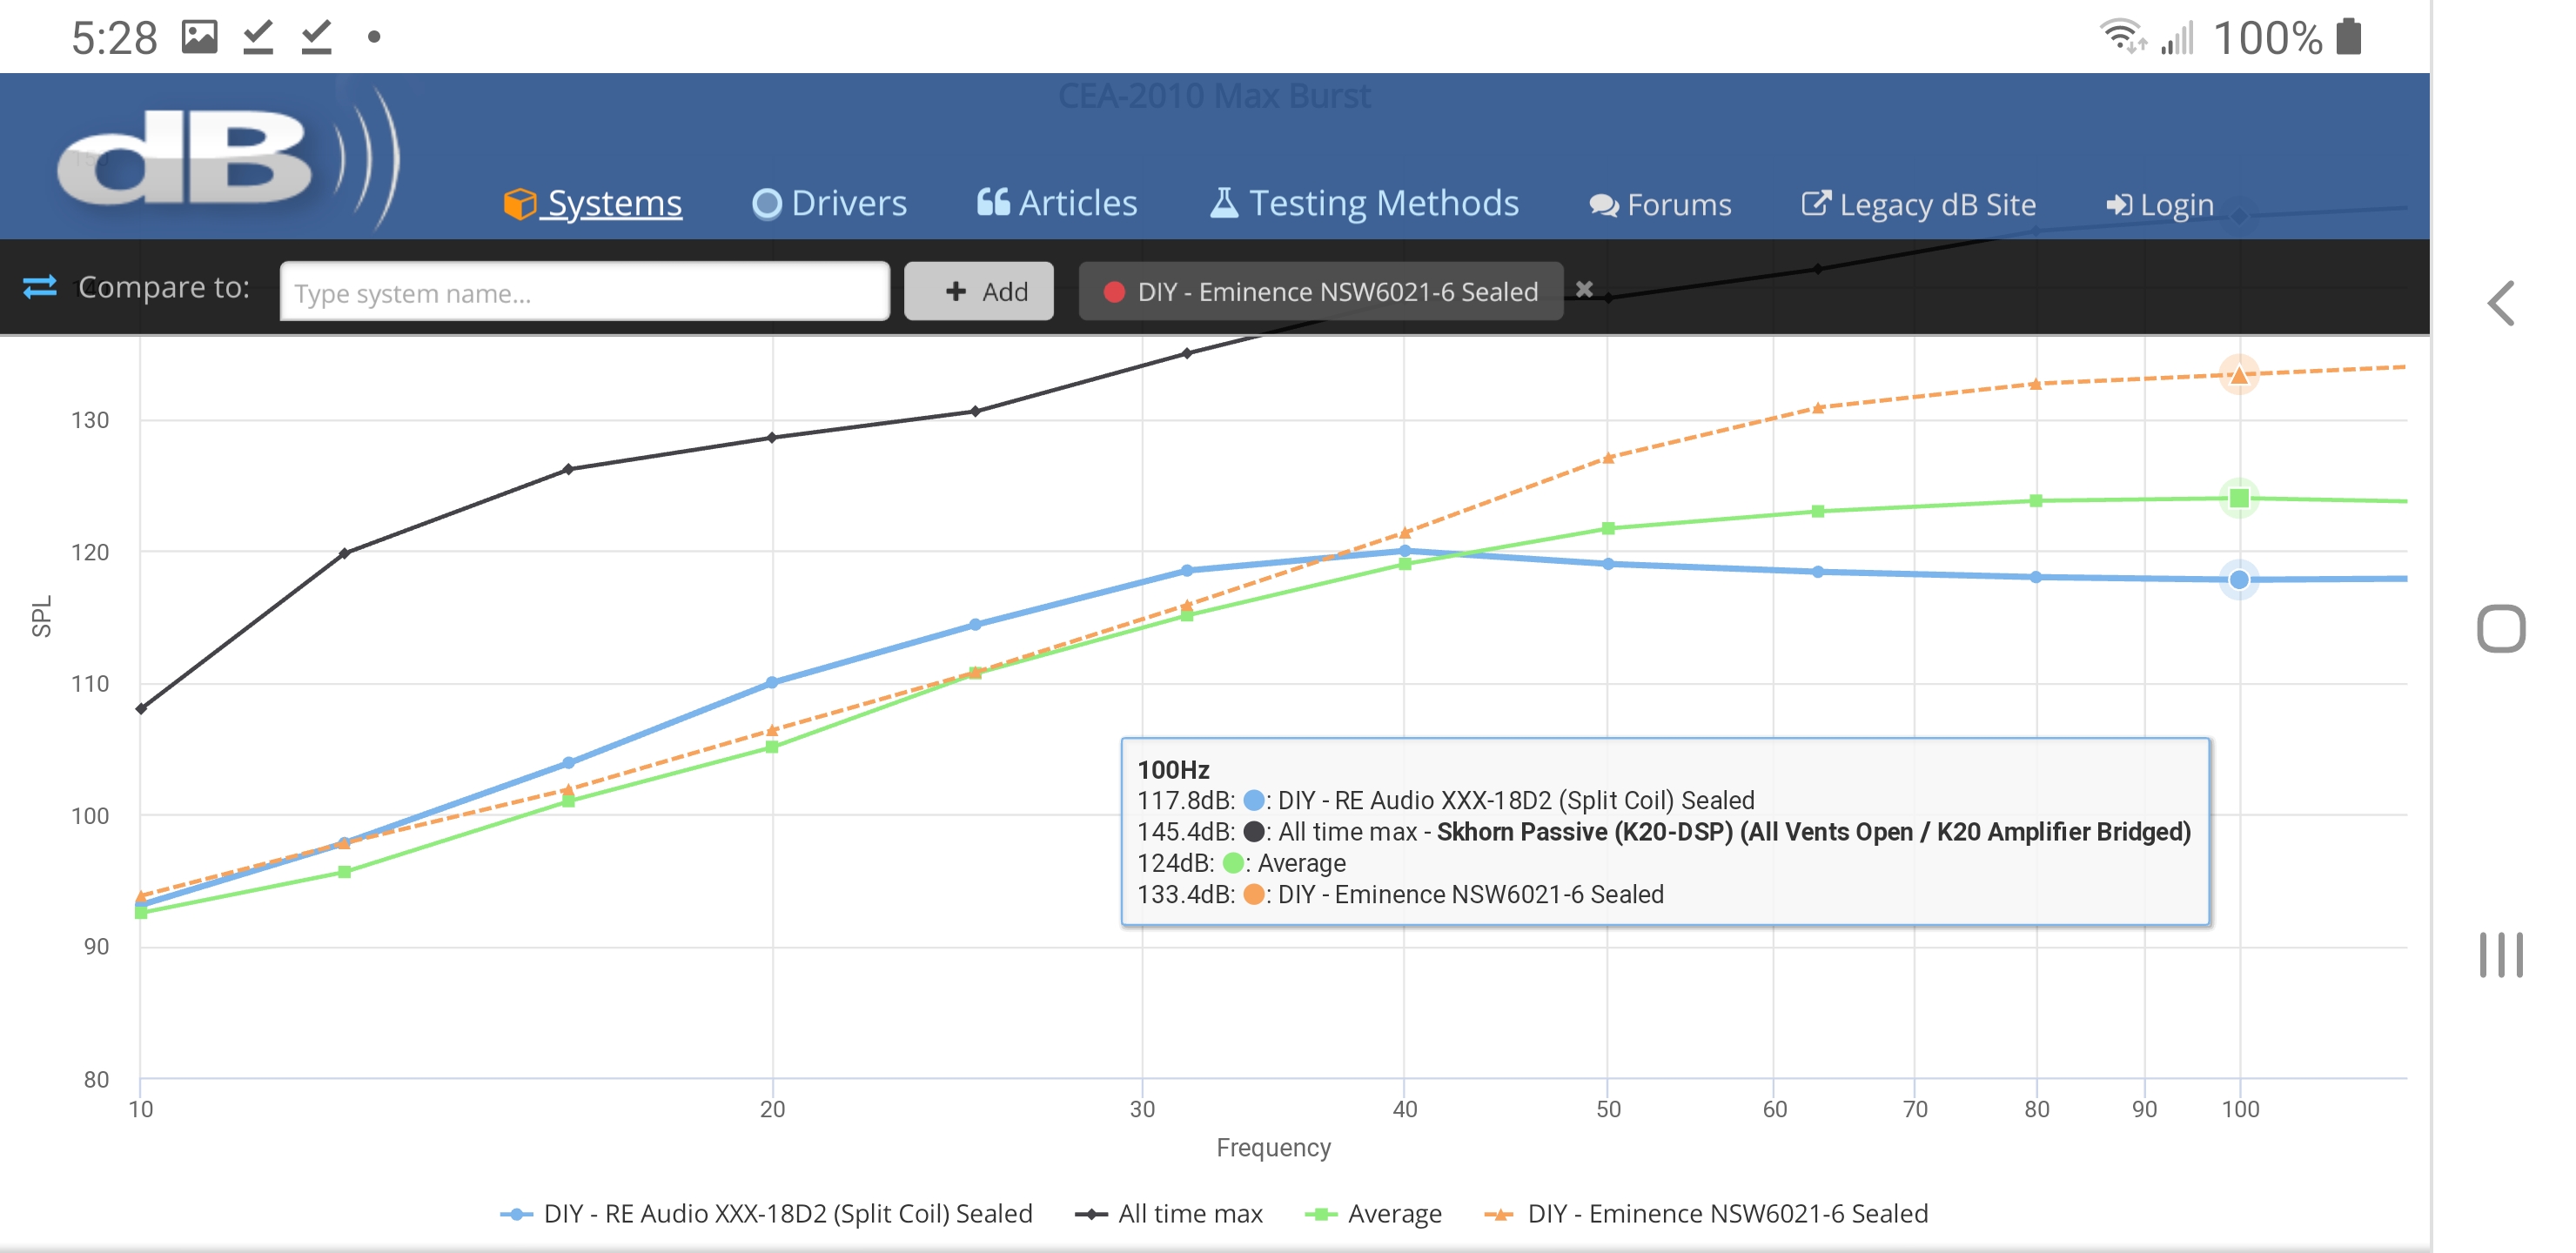Tap Android recent apps button
This screenshot has width=2576, height=1253.
[x=2501, y=955]
